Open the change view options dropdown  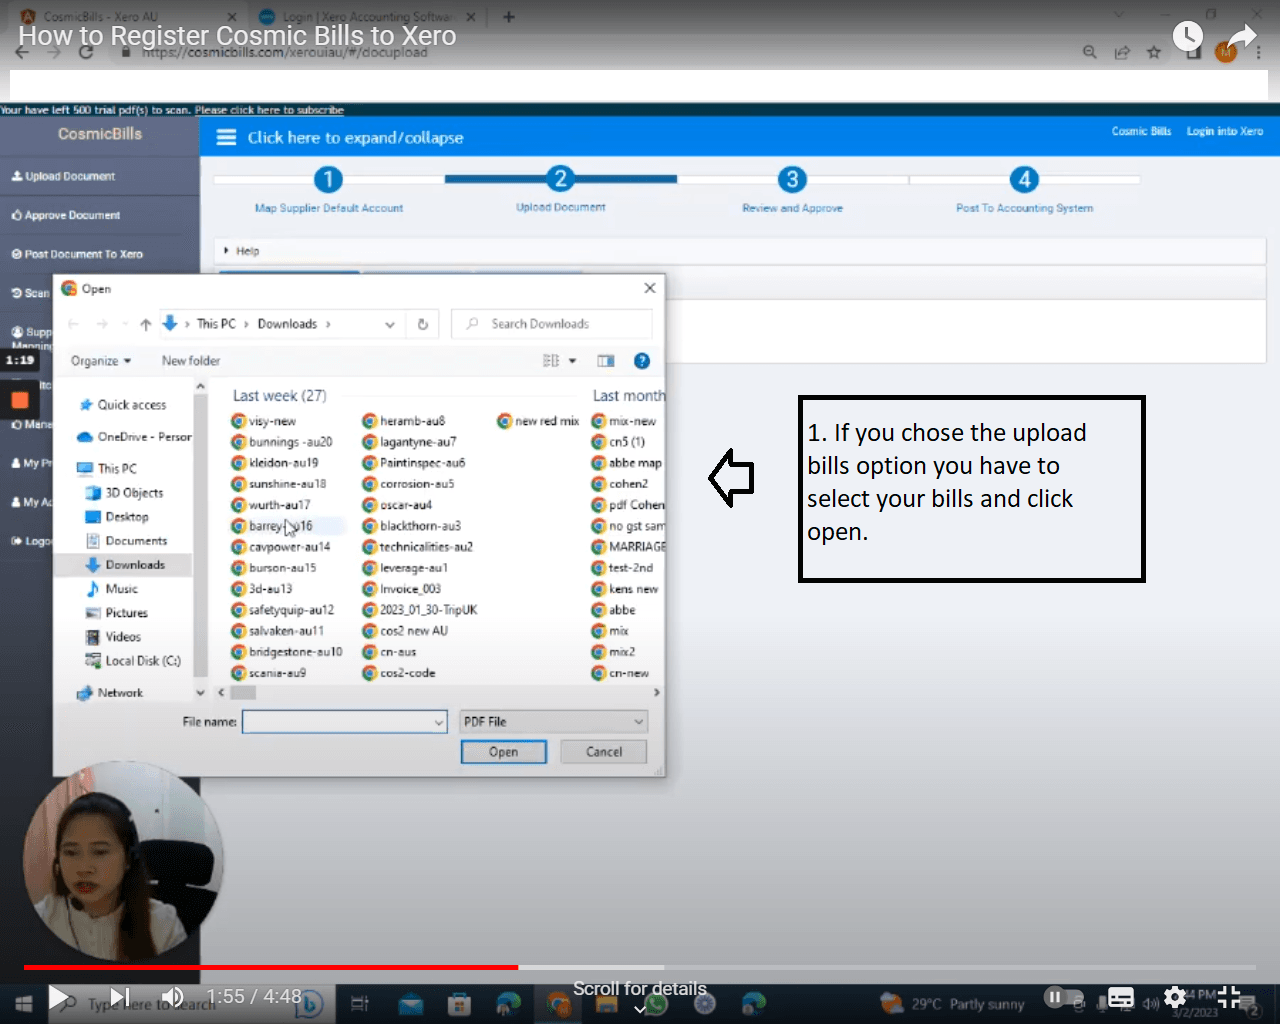click(573, 361)
